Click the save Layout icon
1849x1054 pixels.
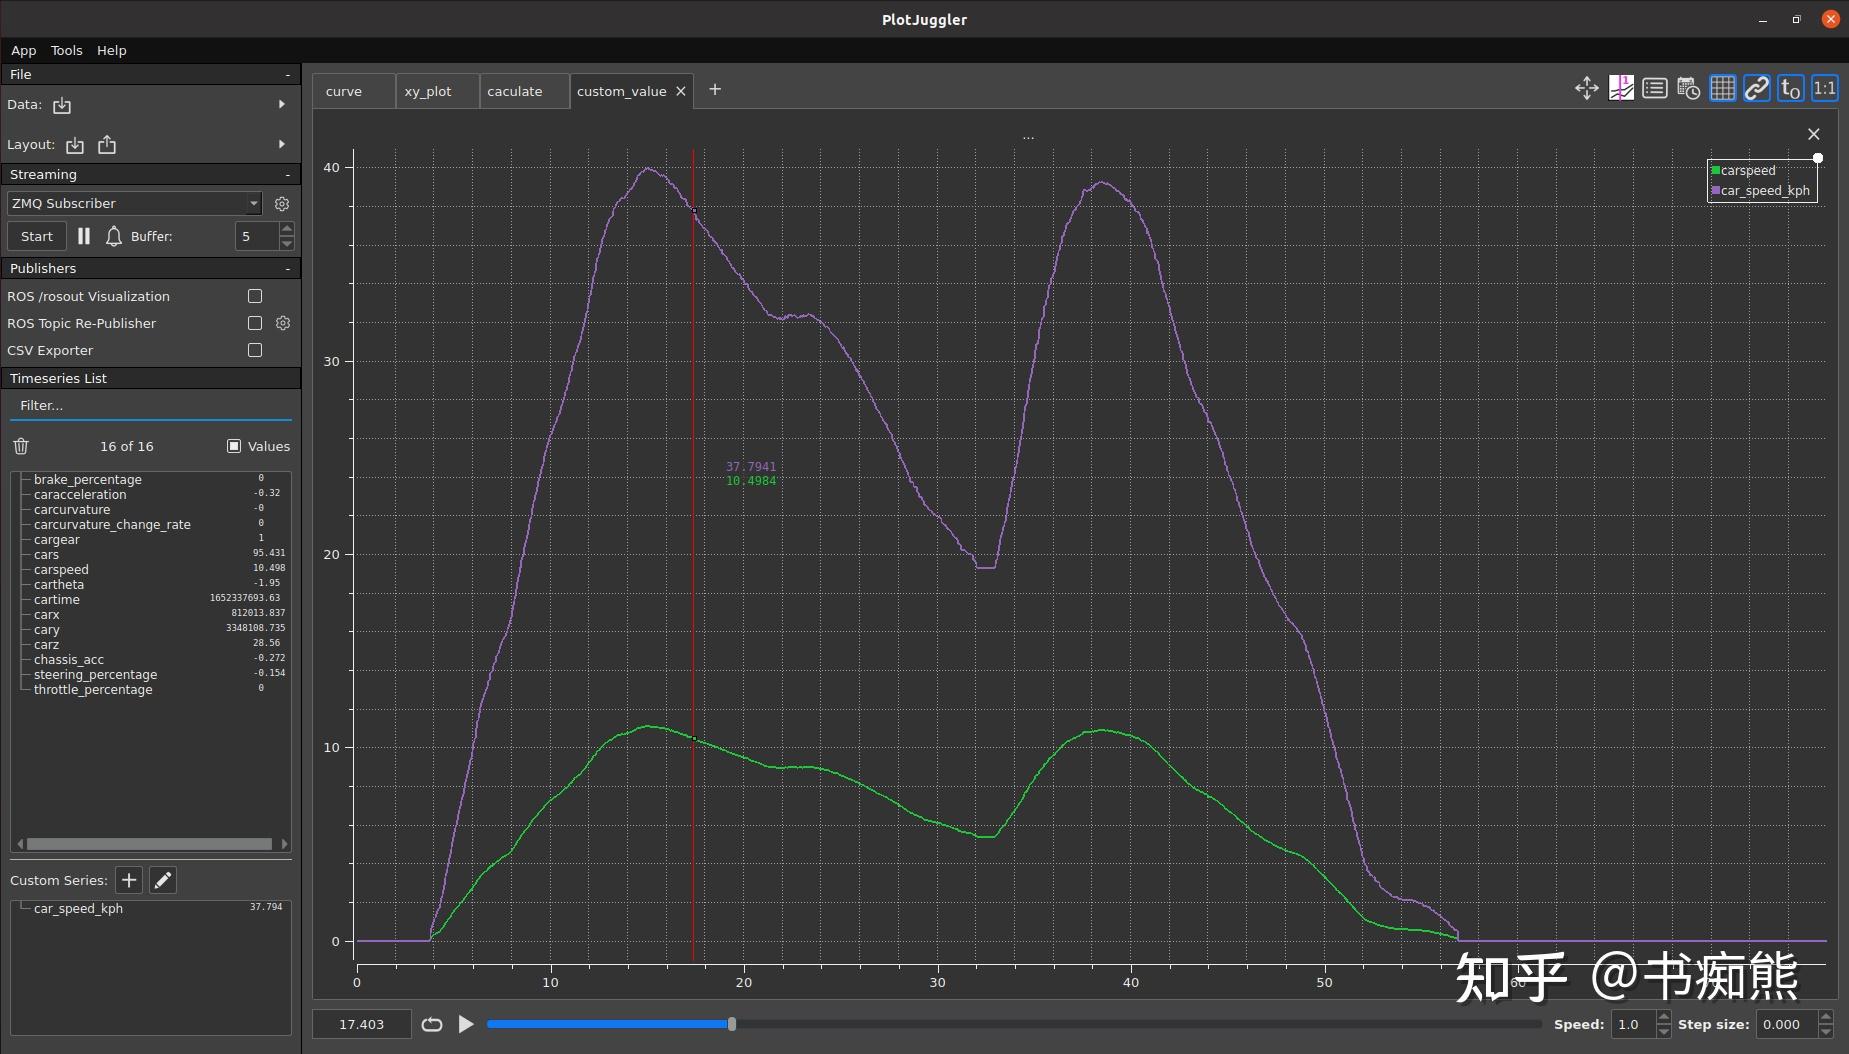(107, 145)
